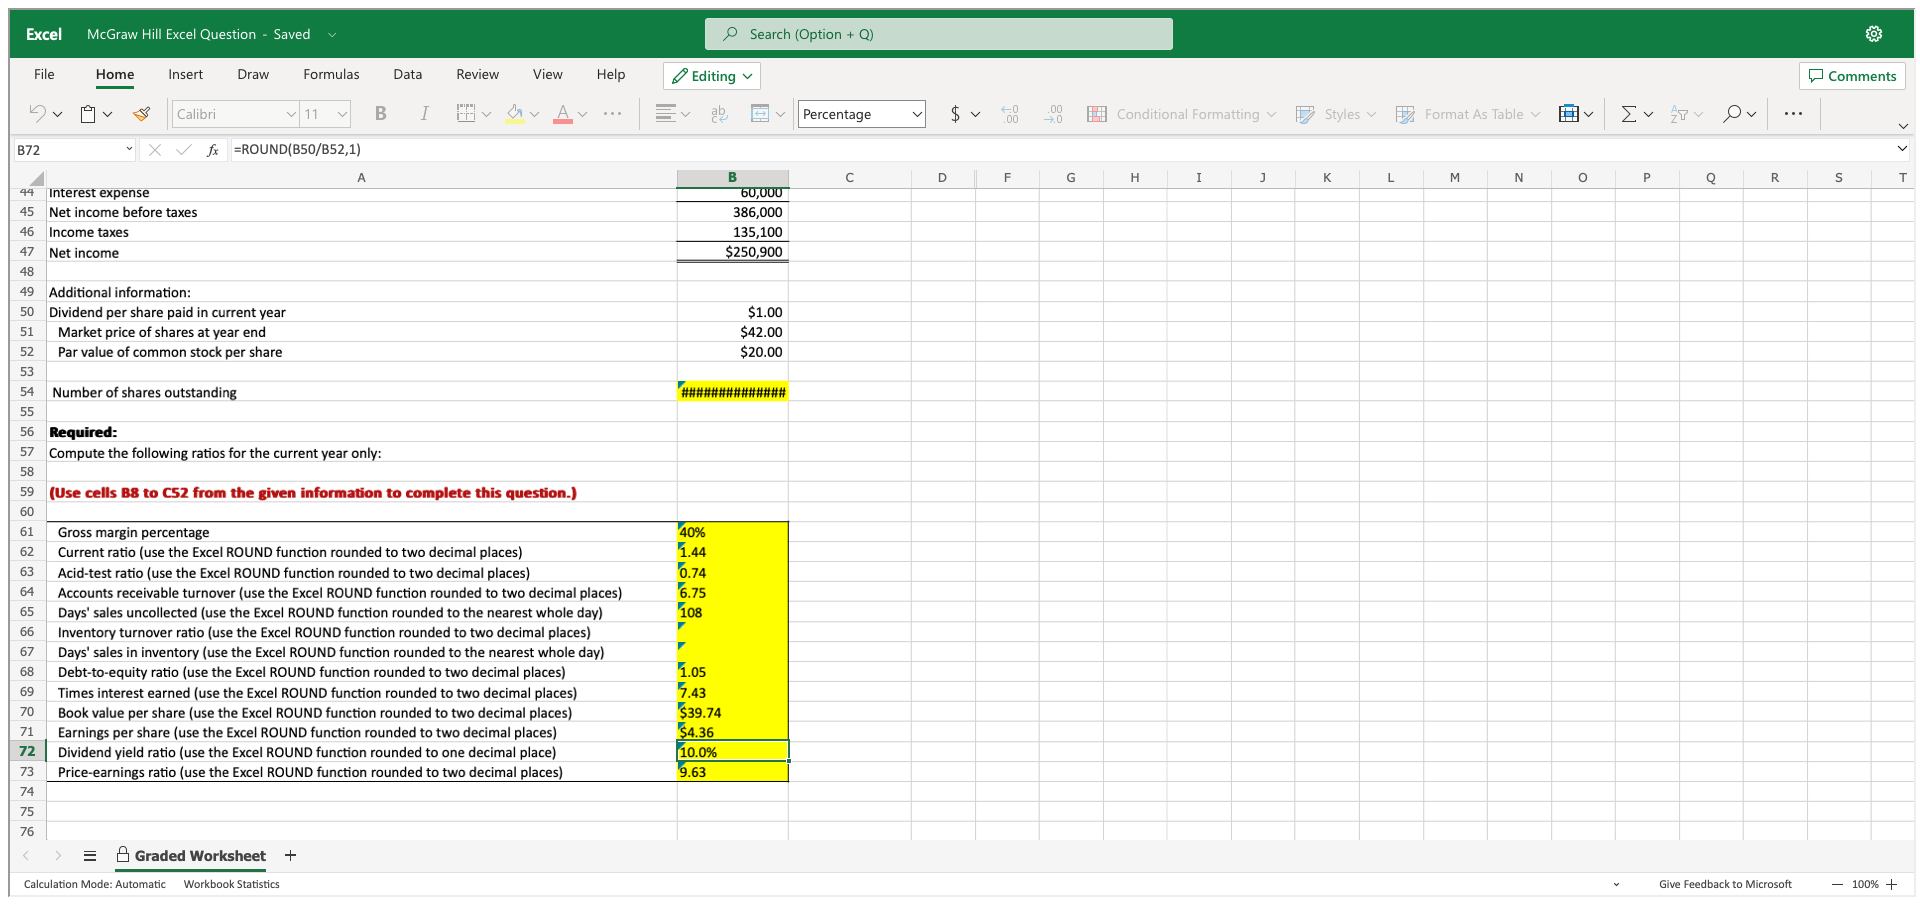Click the Search box
This screenshot has width=1920, height=922.
(x=939, y=34)
